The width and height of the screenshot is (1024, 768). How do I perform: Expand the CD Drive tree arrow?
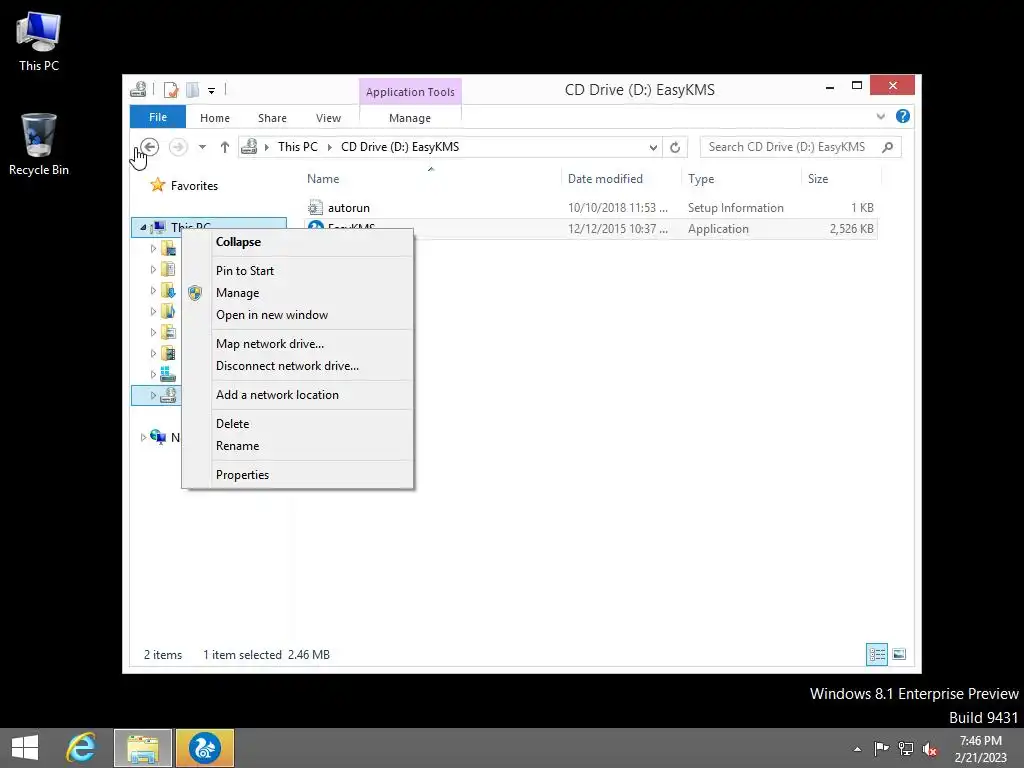coord(153,395)
